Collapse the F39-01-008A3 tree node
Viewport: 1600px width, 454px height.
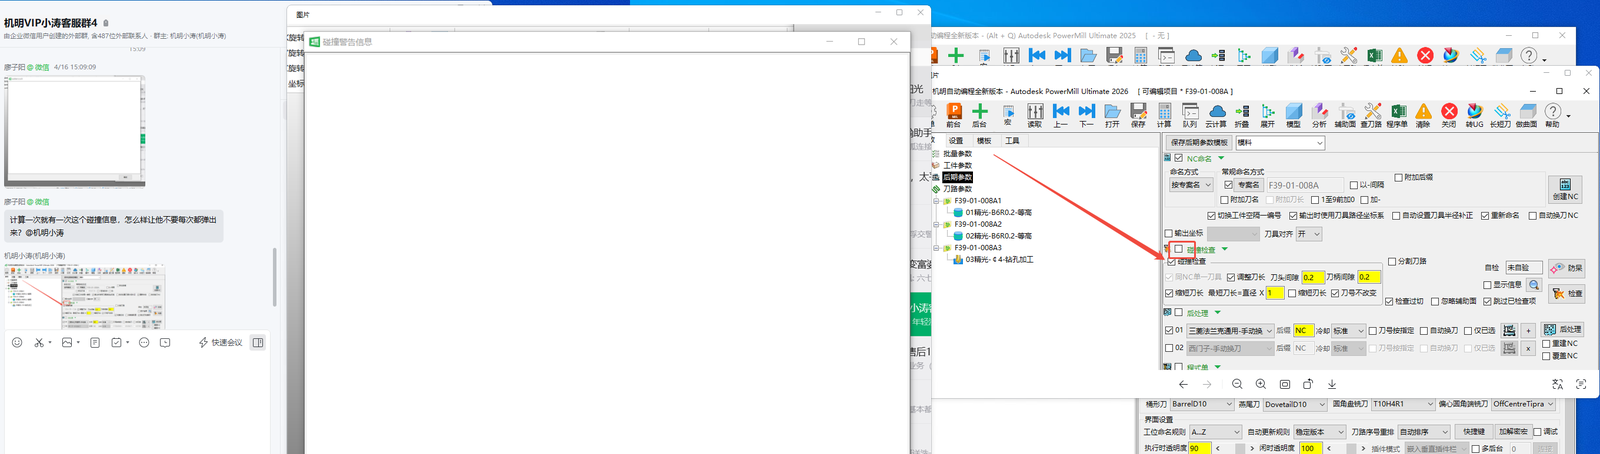click(937, 248)
